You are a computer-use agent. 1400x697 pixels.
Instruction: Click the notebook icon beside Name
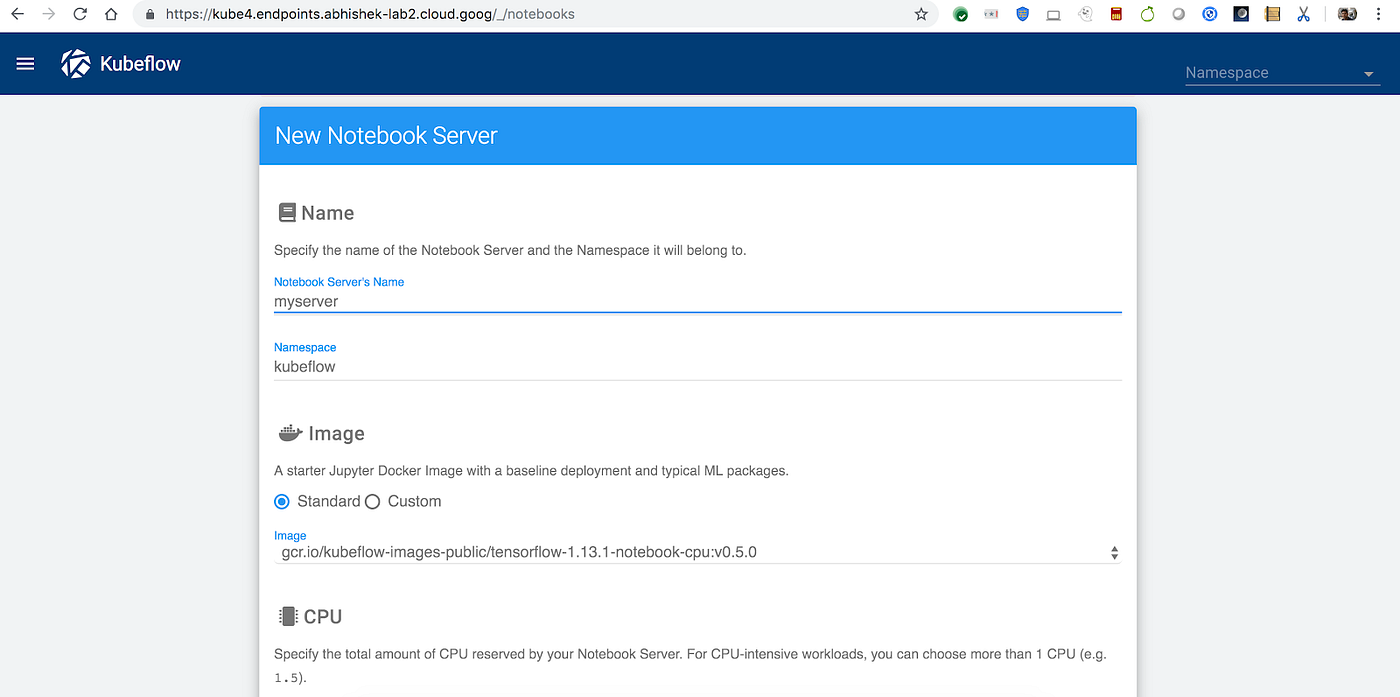(287, 213)
